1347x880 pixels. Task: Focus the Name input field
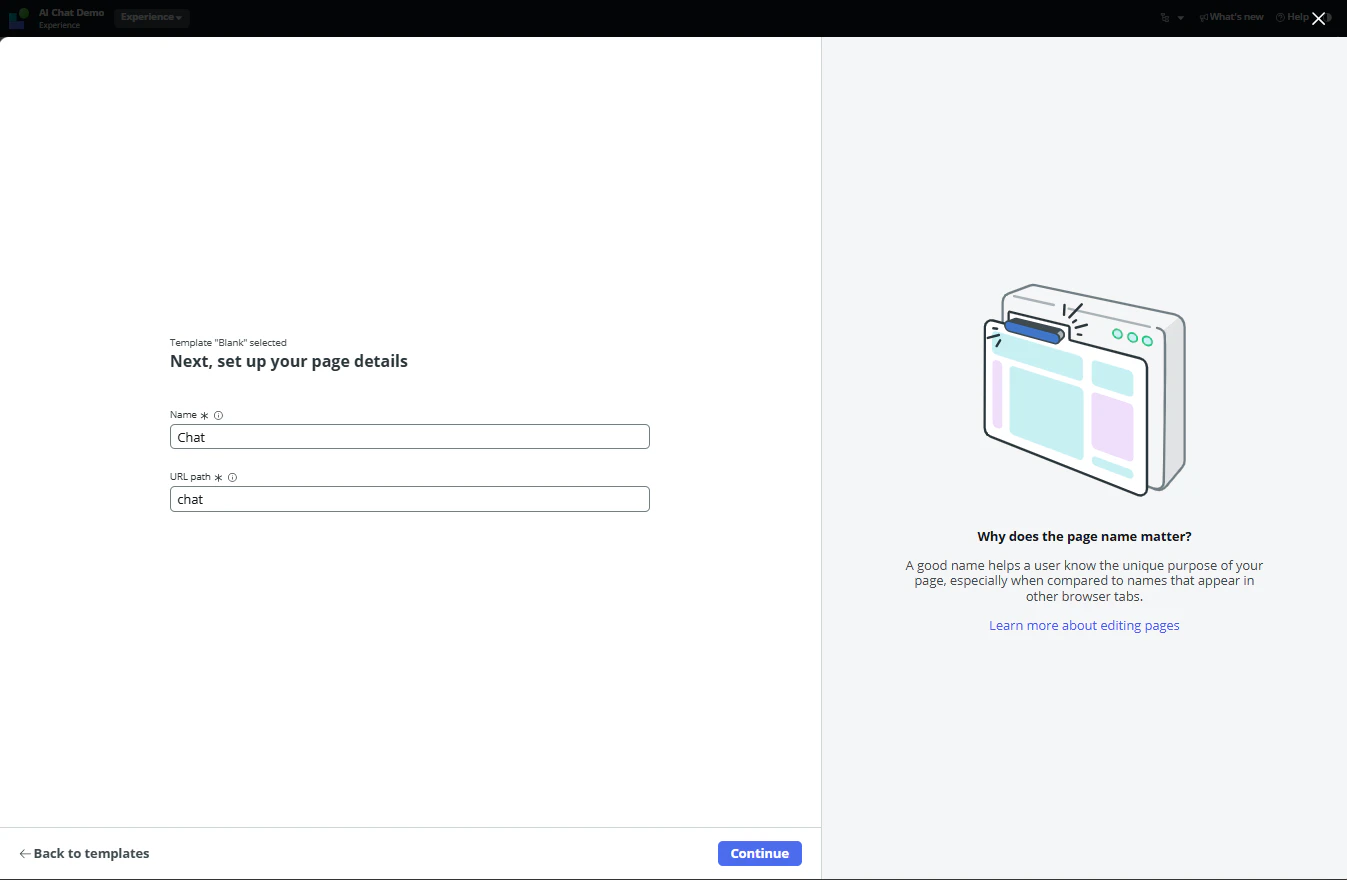coord(410,437)
